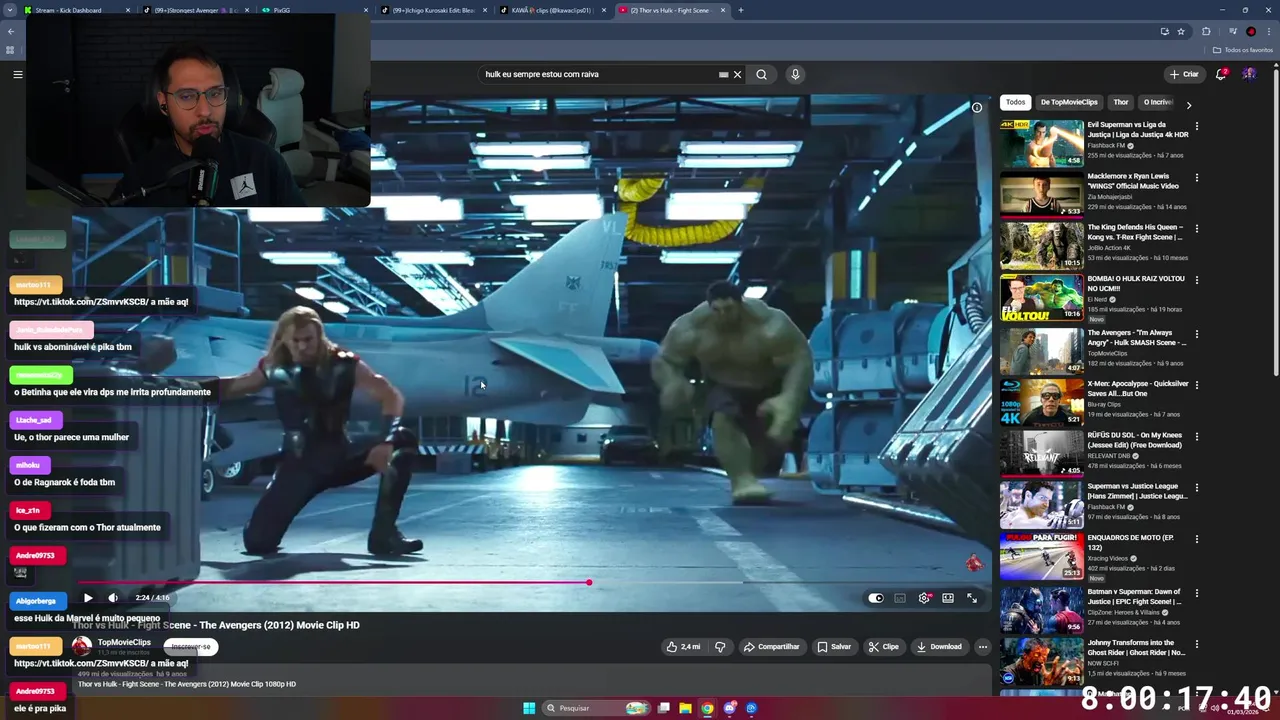
Task: Open a new browser tab with plus
Action: pyautogui.click(x=741, y=10)
